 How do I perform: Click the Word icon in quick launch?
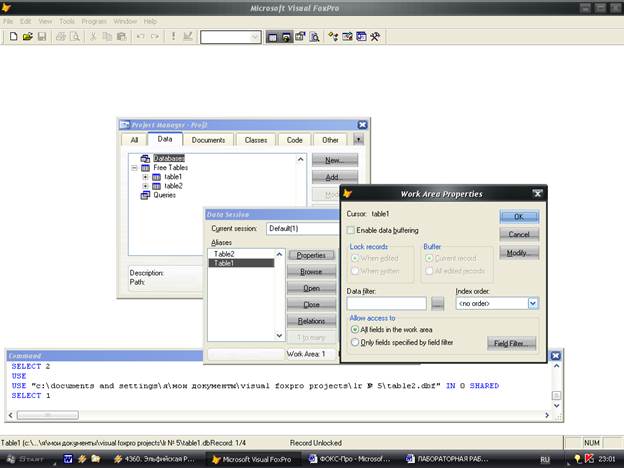pos(68,459)
